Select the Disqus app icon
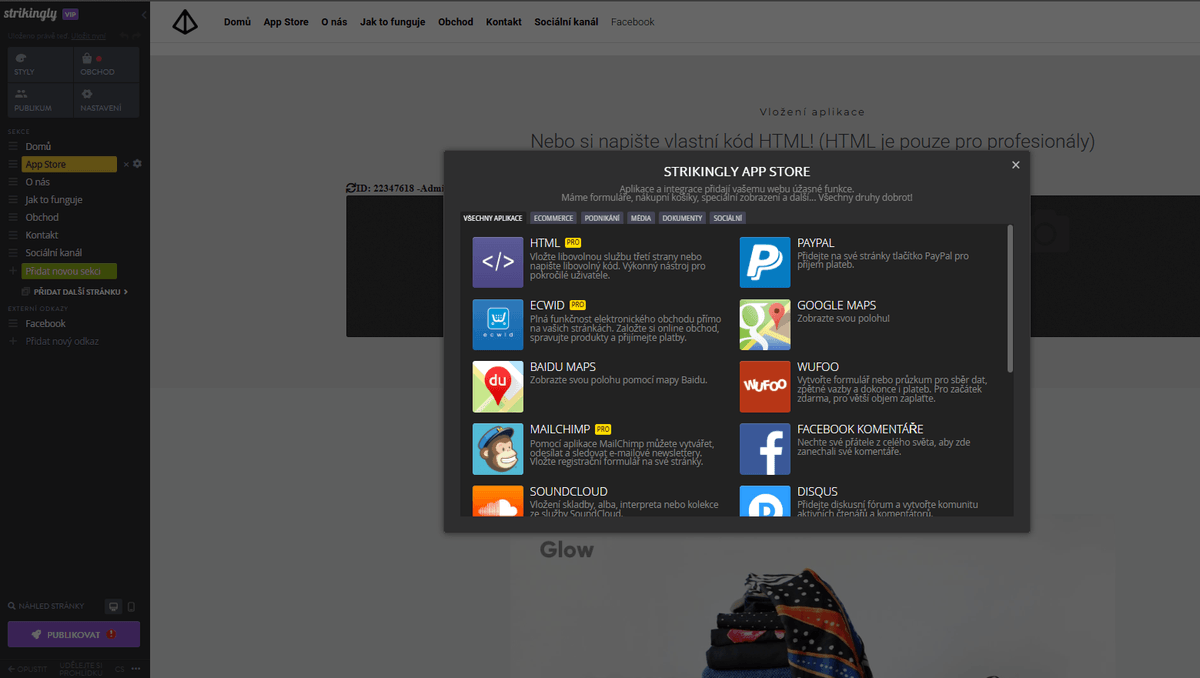 coord(765,501)
